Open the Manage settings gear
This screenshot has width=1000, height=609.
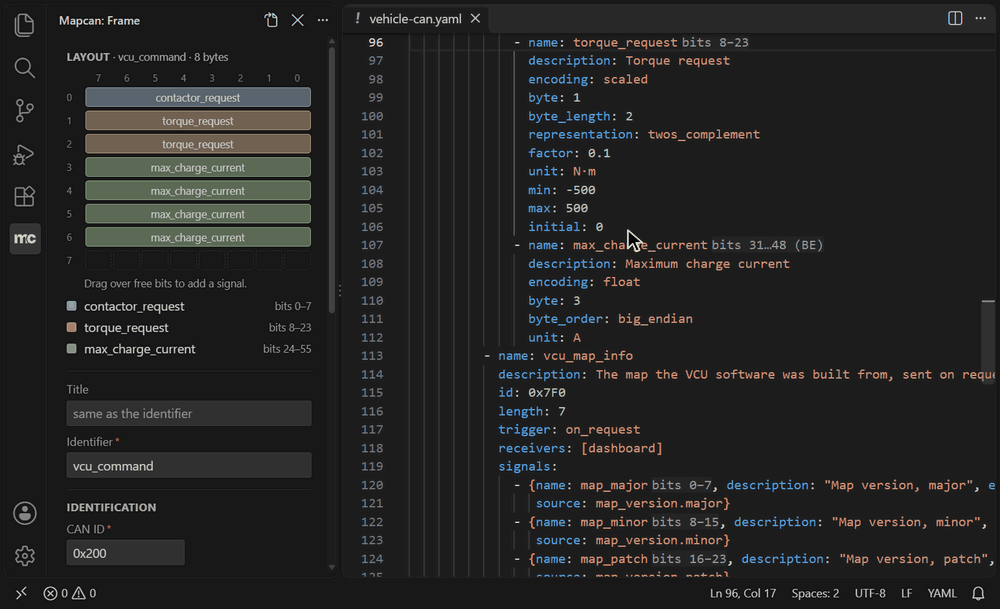point(25,556)
